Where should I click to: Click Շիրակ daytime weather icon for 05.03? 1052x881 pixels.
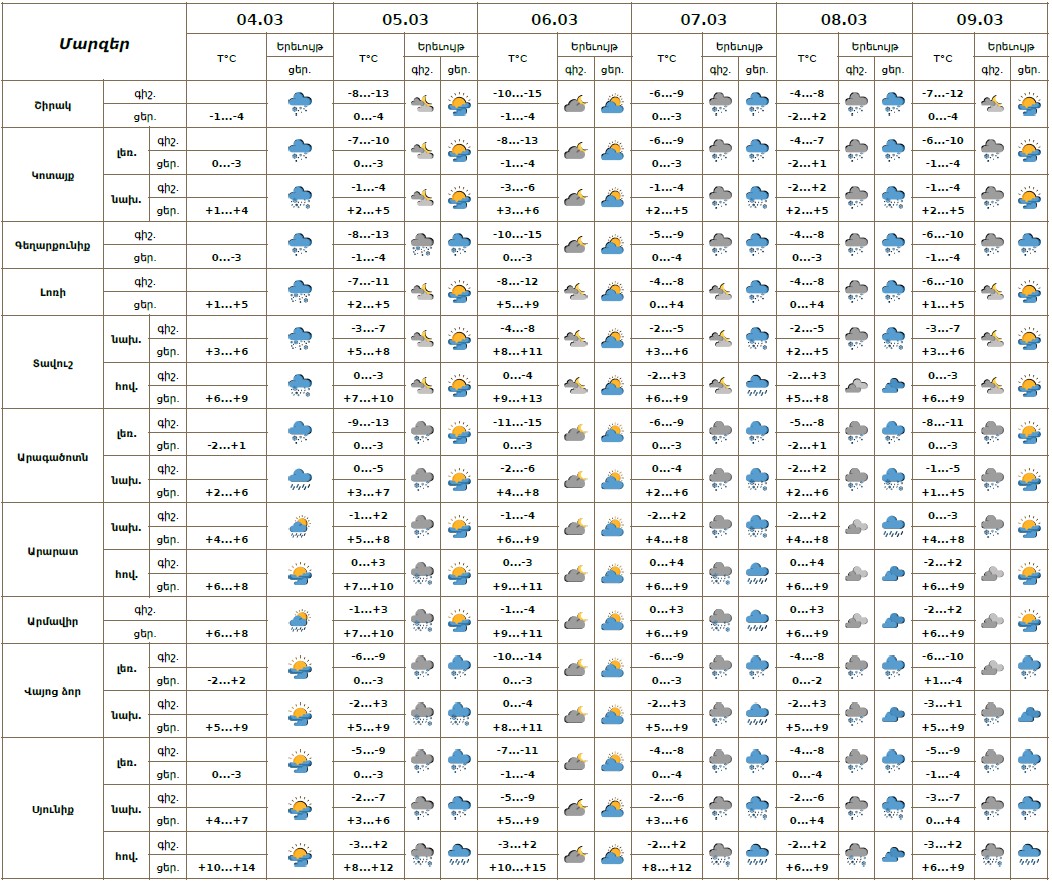tap(459, 104)
